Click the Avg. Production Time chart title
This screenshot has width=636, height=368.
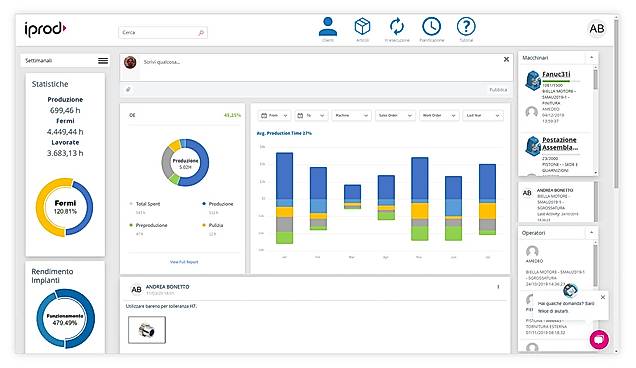pos(284,133)
